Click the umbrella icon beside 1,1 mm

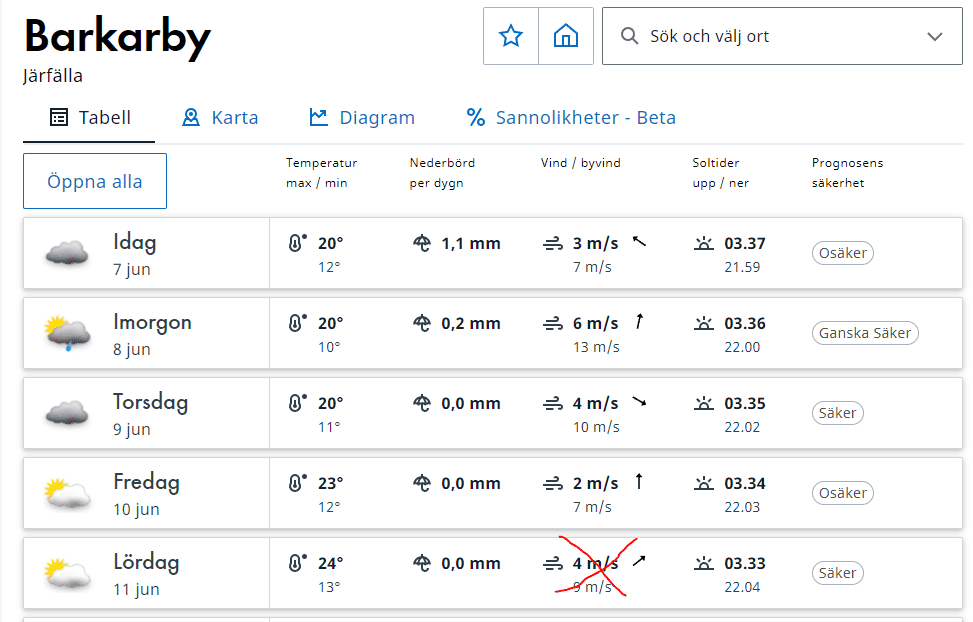coord(422,243)
